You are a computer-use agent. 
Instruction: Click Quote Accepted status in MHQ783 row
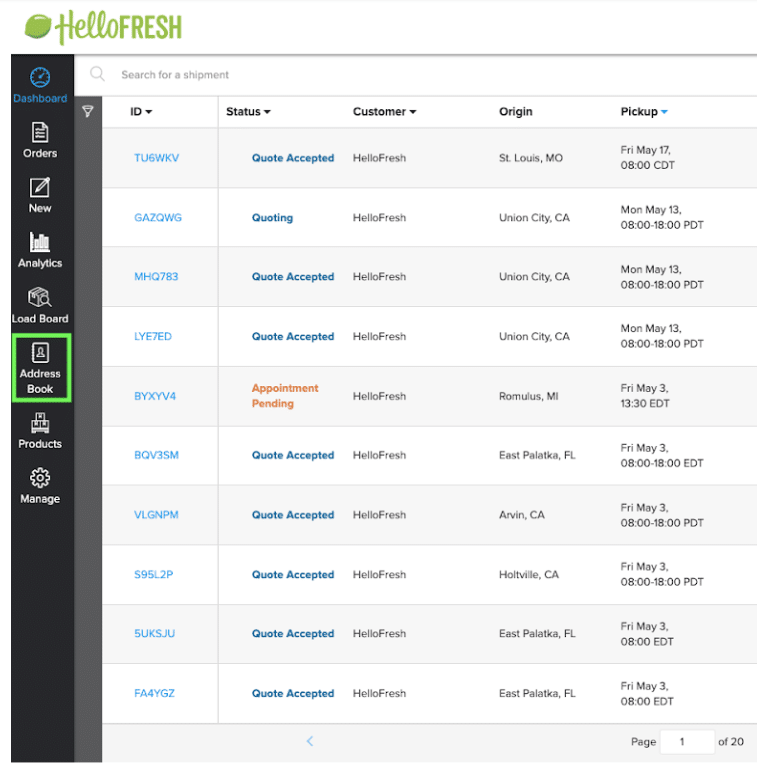click(293, 277)
